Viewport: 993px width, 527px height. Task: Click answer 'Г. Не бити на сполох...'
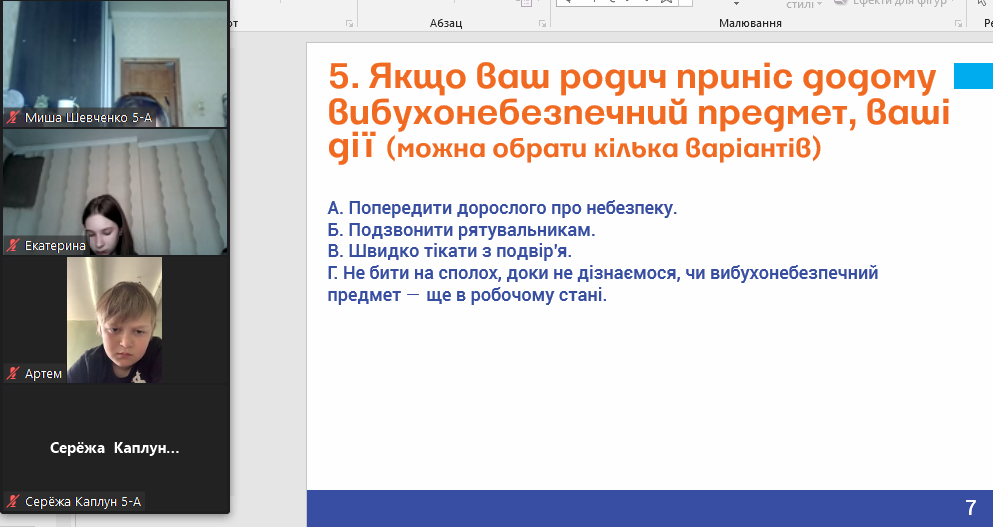click(603, 284)
